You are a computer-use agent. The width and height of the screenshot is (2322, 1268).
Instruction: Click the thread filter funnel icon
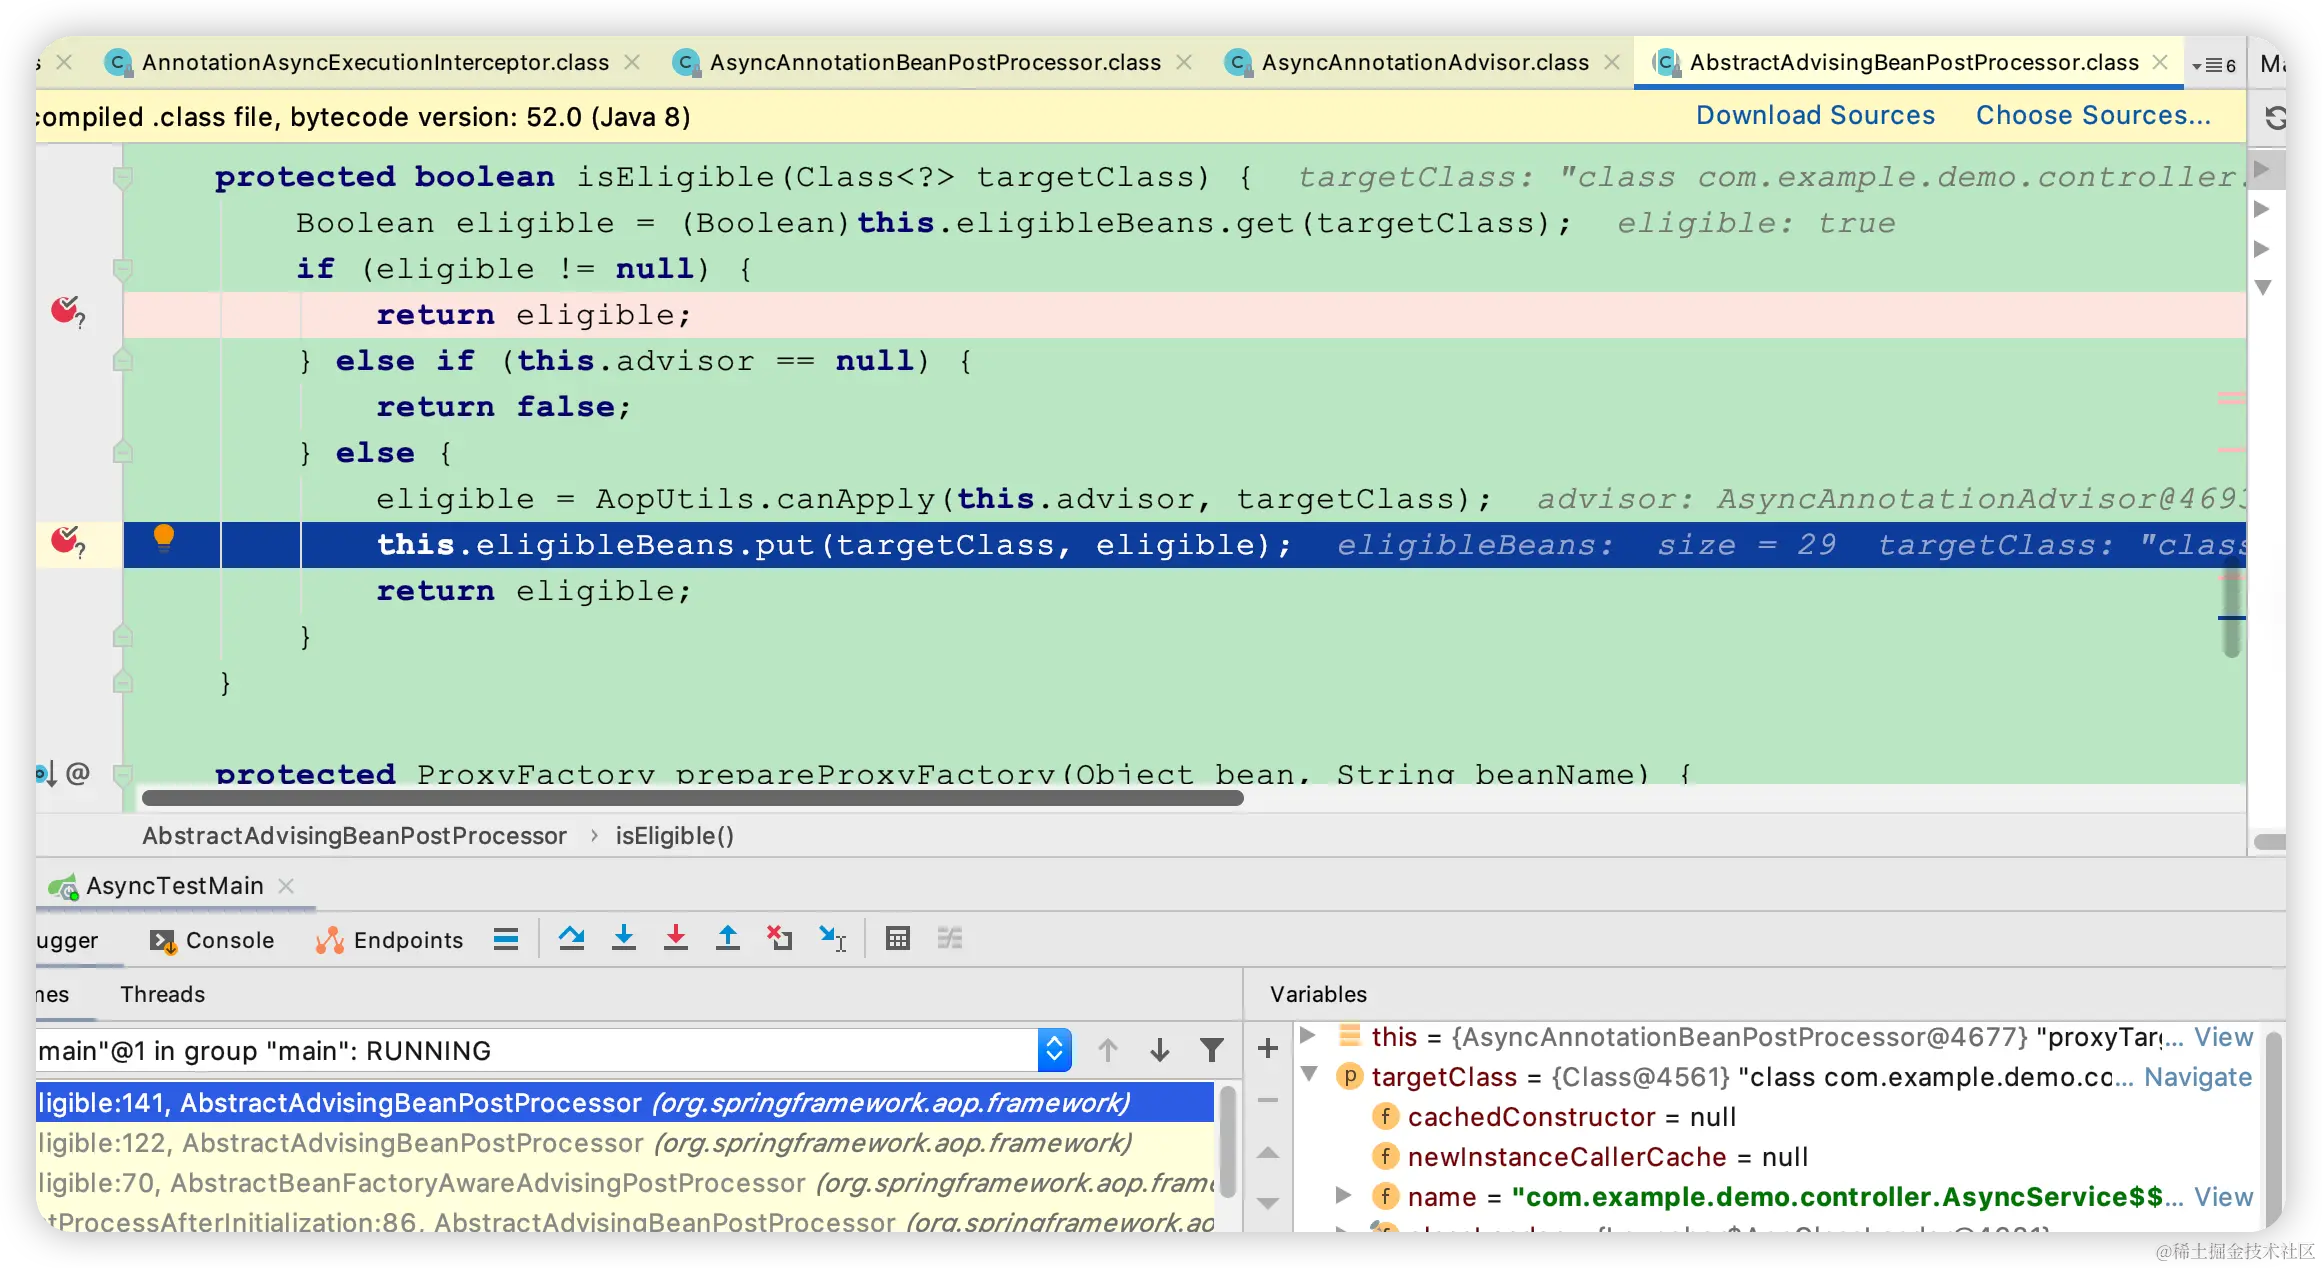tap(1211, 1050)
